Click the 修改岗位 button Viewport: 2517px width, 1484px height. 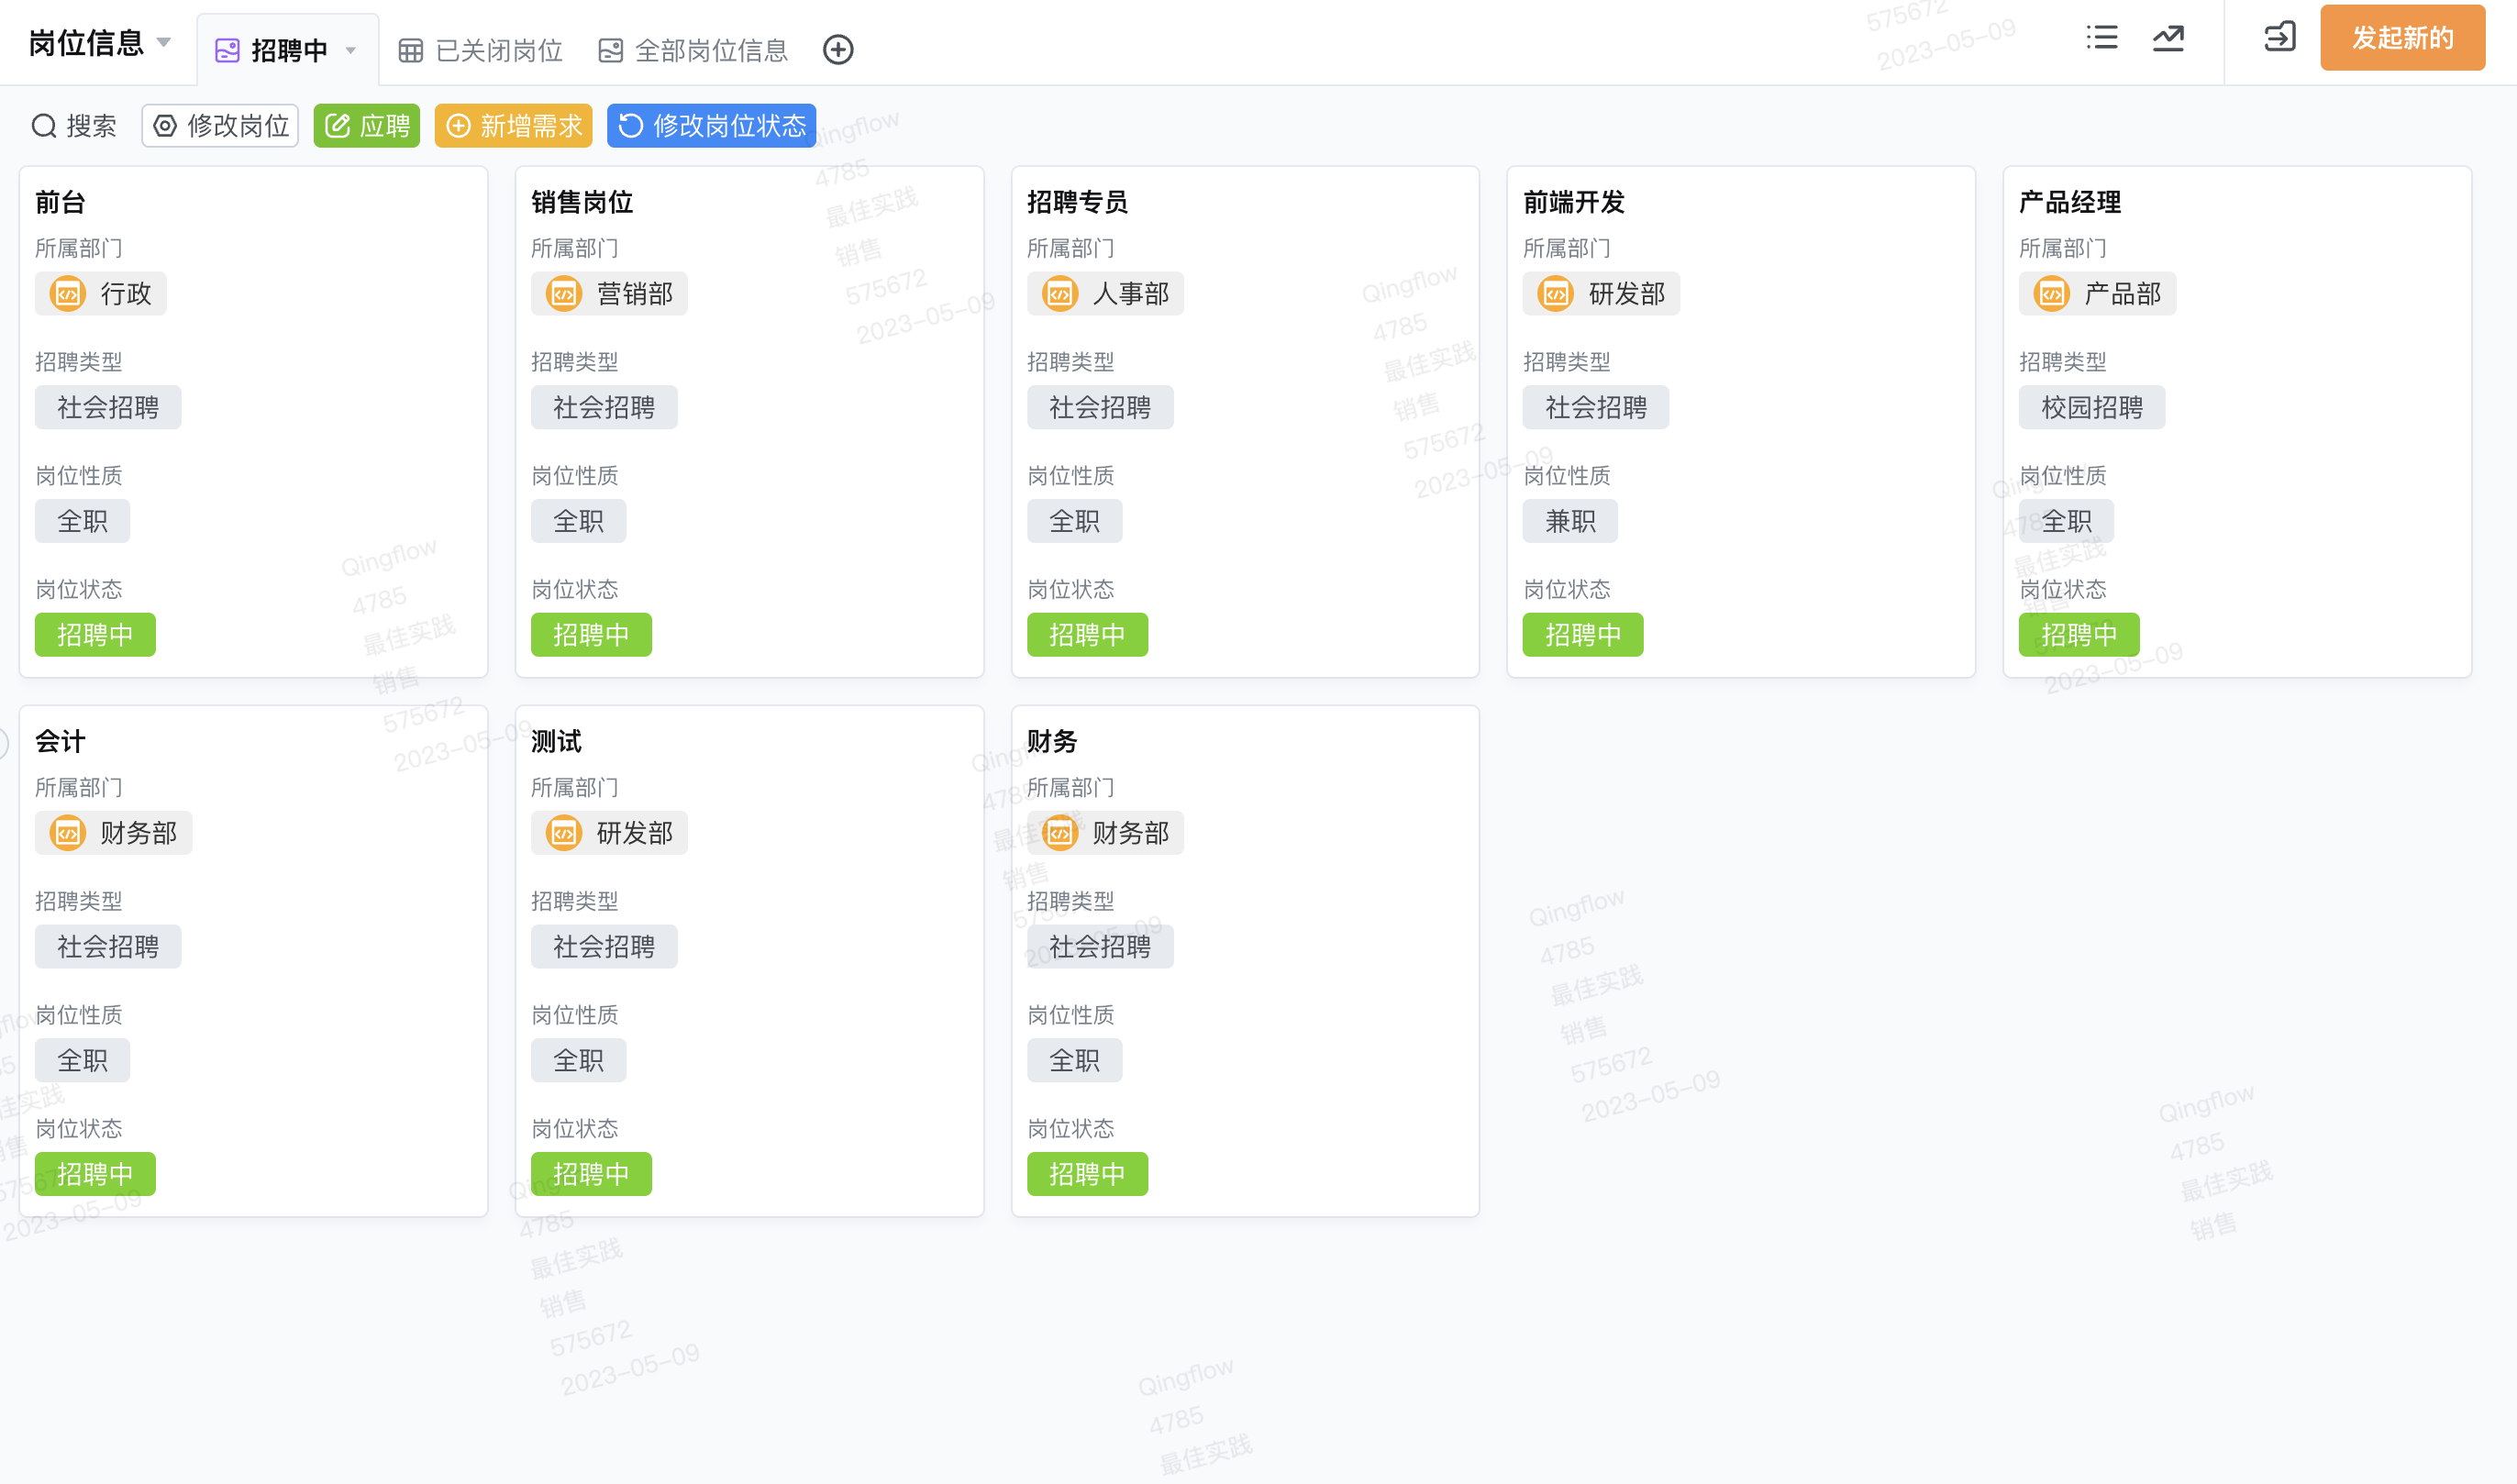(x=220, y=126)
